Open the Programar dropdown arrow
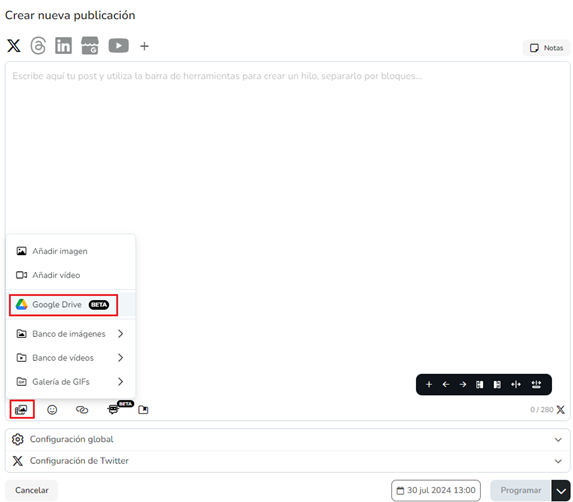Viewport: 573px width, 502px height. (561, 491)
